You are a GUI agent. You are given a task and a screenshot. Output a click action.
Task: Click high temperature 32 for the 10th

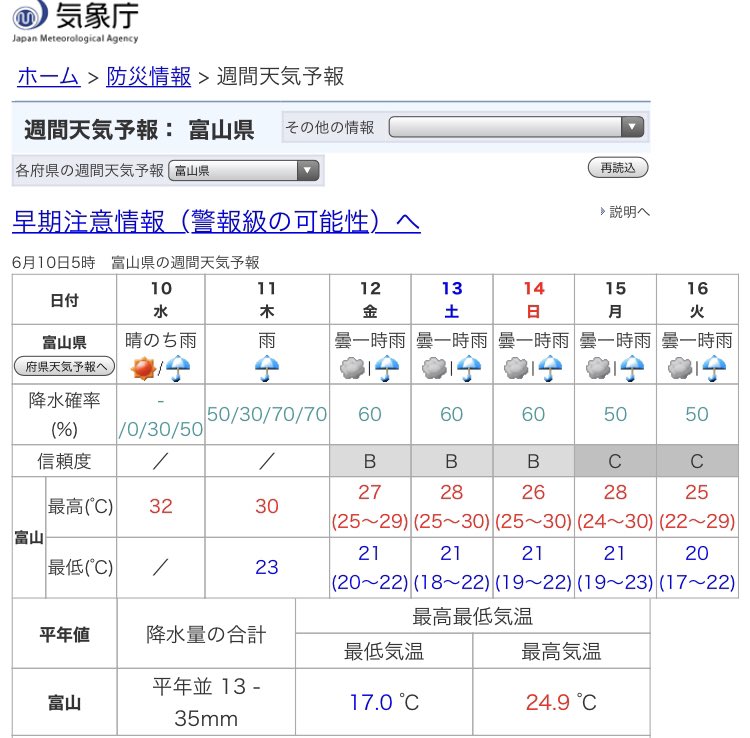click(161, 506)
